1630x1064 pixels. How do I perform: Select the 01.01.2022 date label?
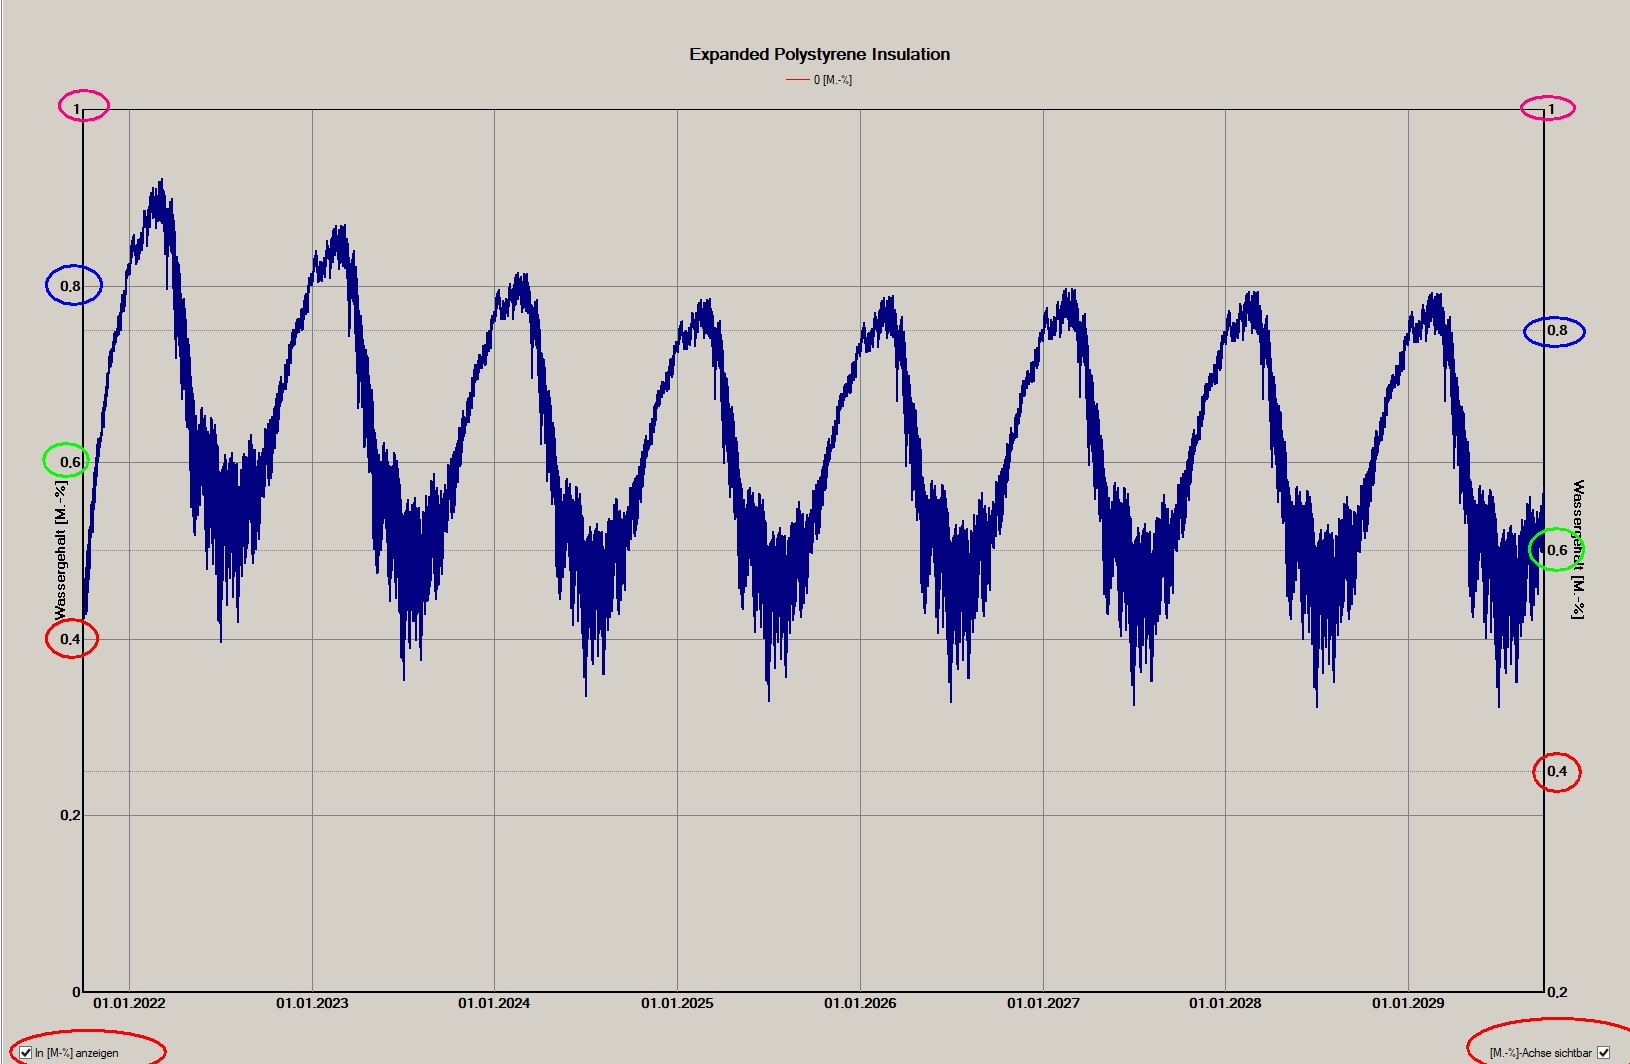[129, 1003]
